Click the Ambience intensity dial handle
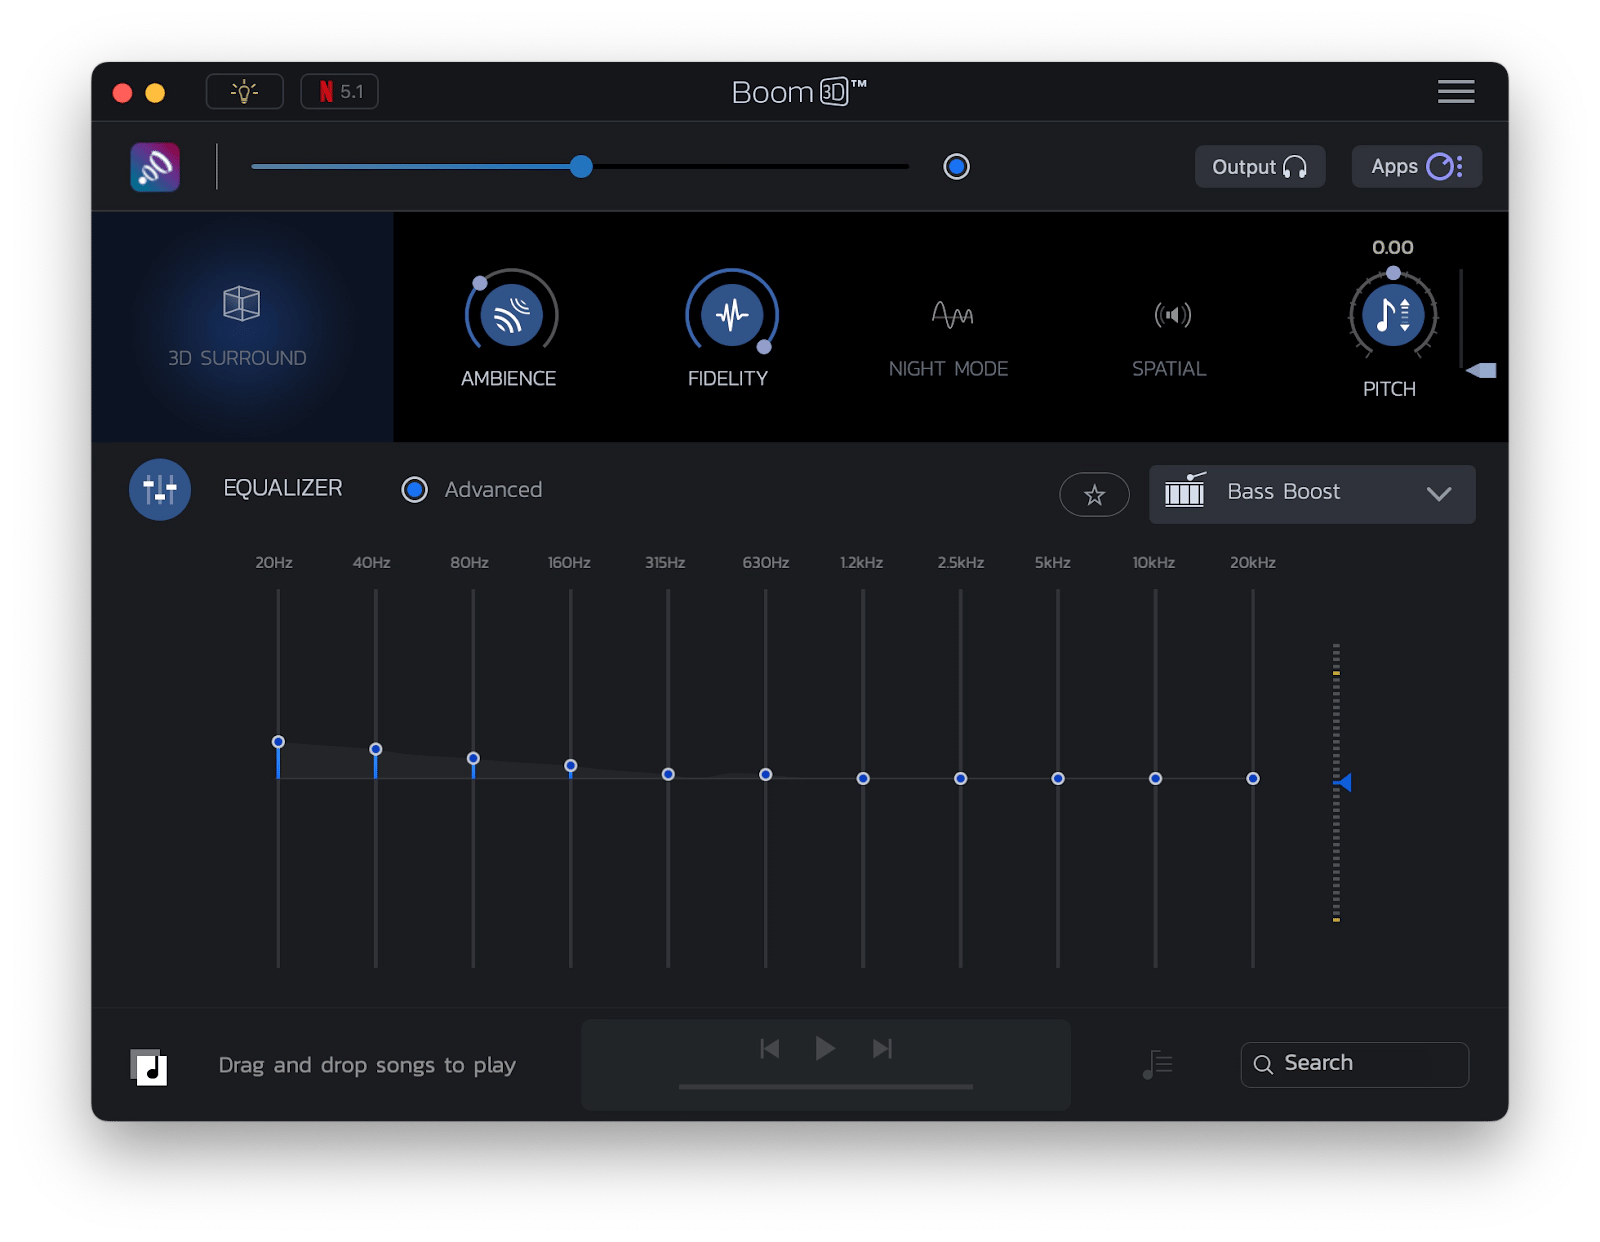 click(480, 283)
